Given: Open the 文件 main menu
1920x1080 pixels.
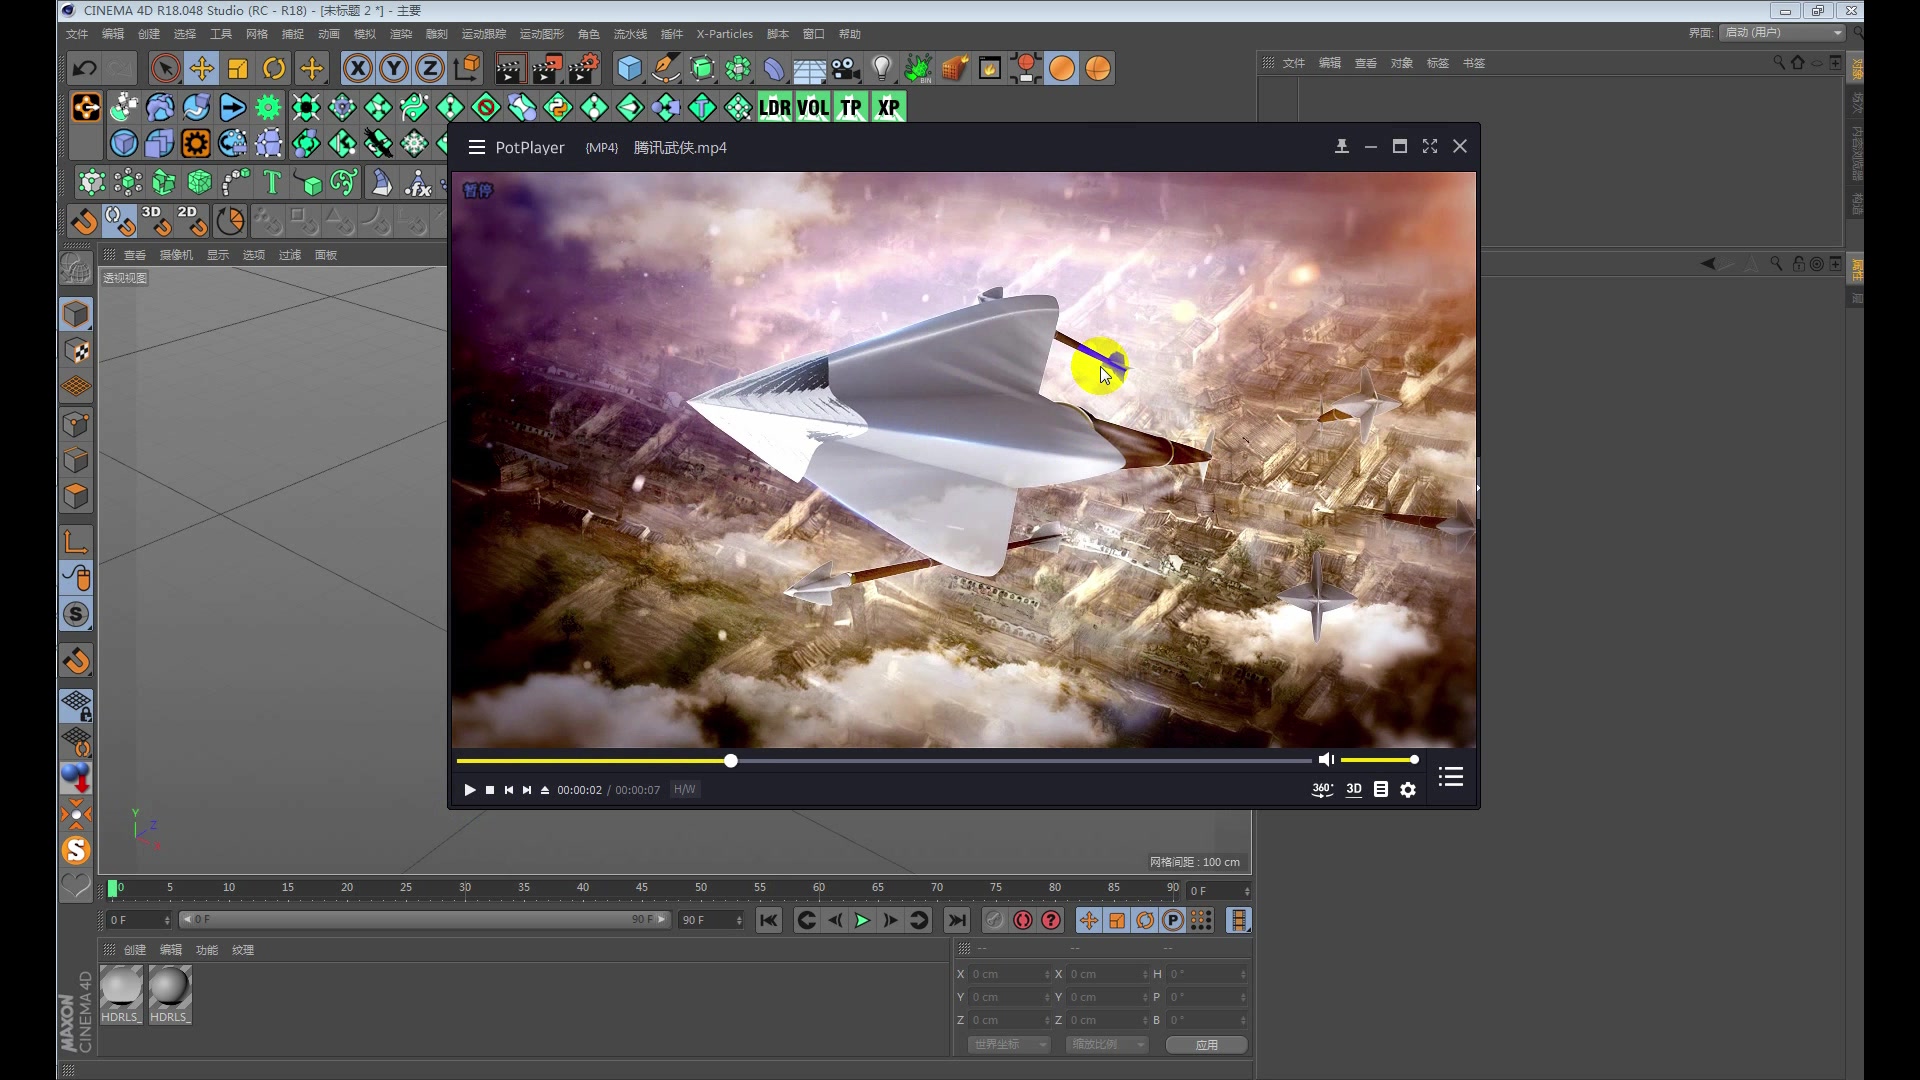Looking at the screenshot, I should tap(77, 34).
